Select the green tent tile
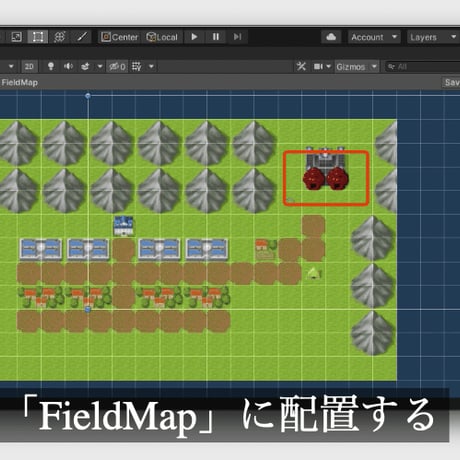The height and width of the screenshot is (460, 460). coord(314,273)
